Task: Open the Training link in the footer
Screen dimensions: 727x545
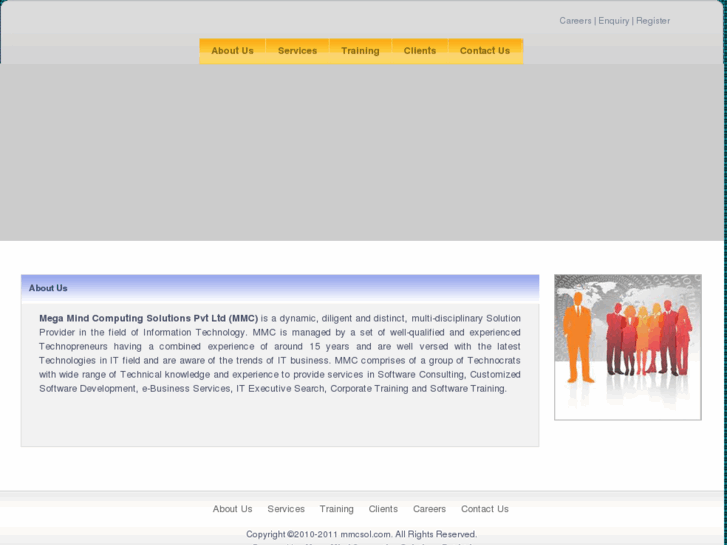Action: point(337,509)
